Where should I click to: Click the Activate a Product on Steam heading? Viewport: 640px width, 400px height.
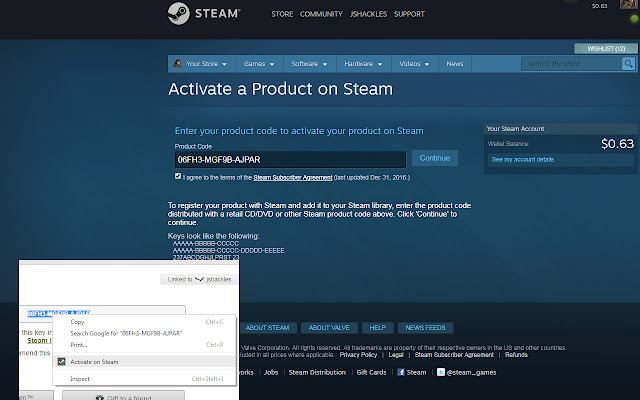(281, 89)
